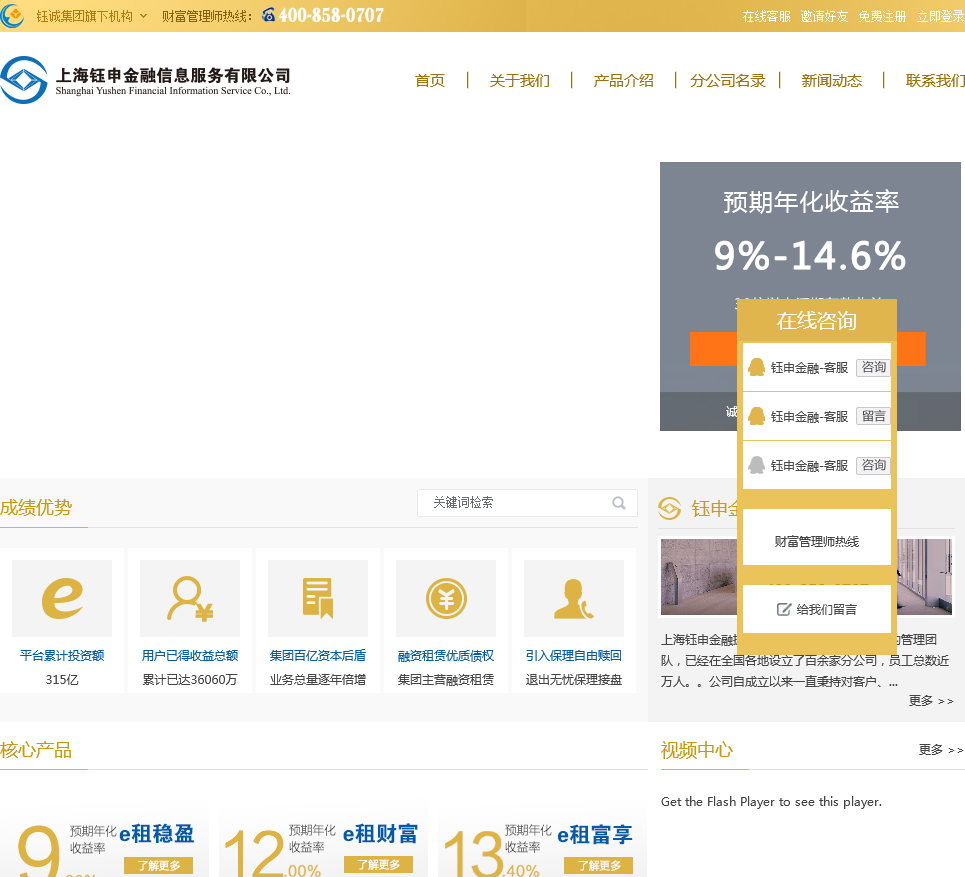Click the grey offline 钰申金融-客服 avatar icon

tap(756, 465)
